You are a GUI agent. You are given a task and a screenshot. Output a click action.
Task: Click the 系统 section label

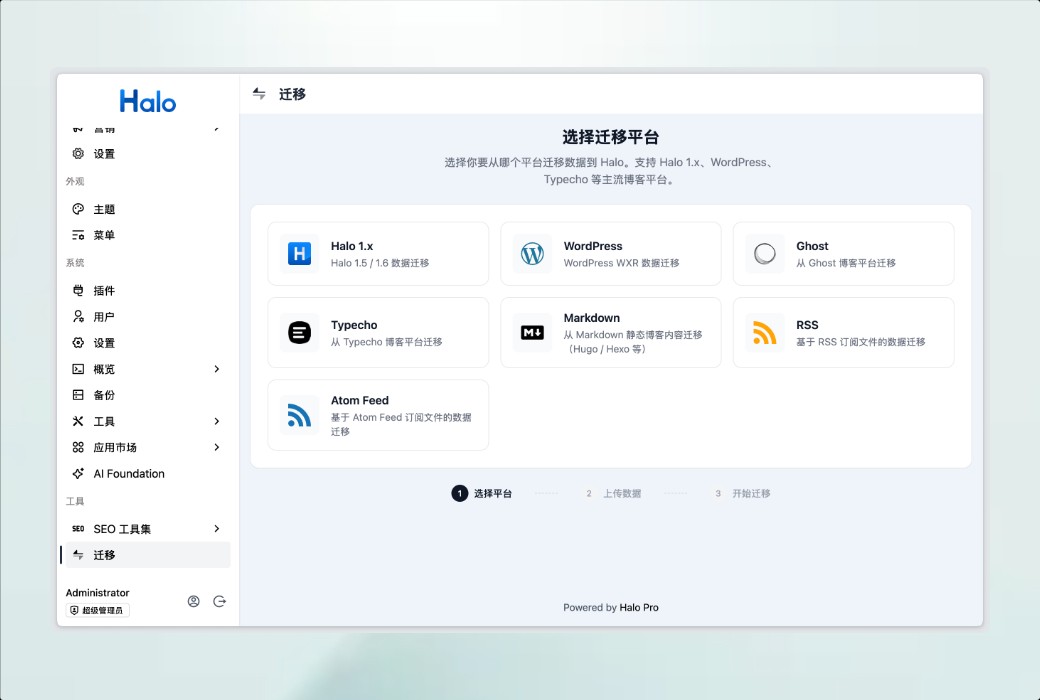75,263
